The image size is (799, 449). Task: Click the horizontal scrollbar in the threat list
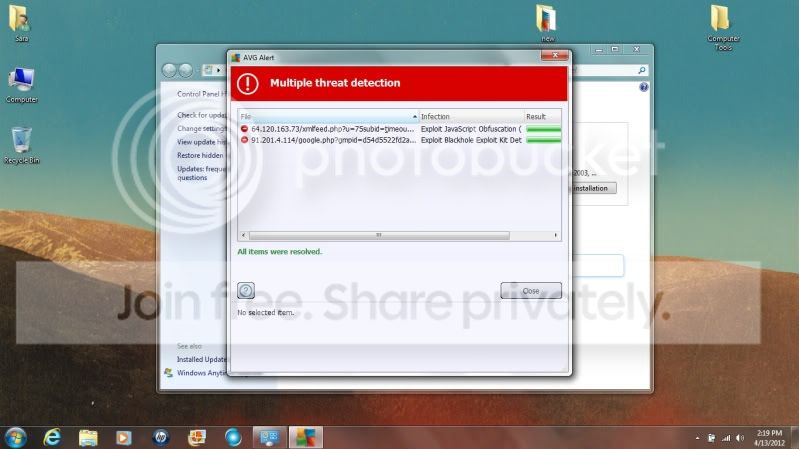pyautogui.click(x=378, y=235)
